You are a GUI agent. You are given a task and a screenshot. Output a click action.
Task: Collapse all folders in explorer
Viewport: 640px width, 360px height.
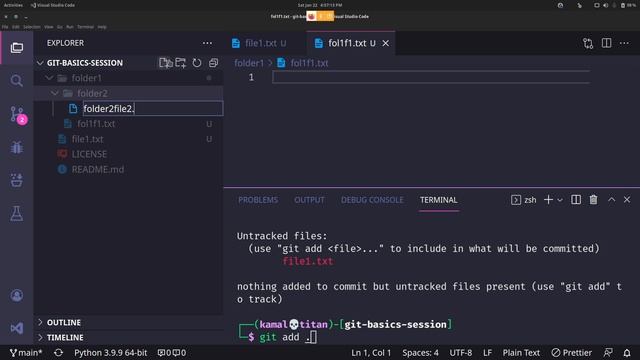click(213, 63)
